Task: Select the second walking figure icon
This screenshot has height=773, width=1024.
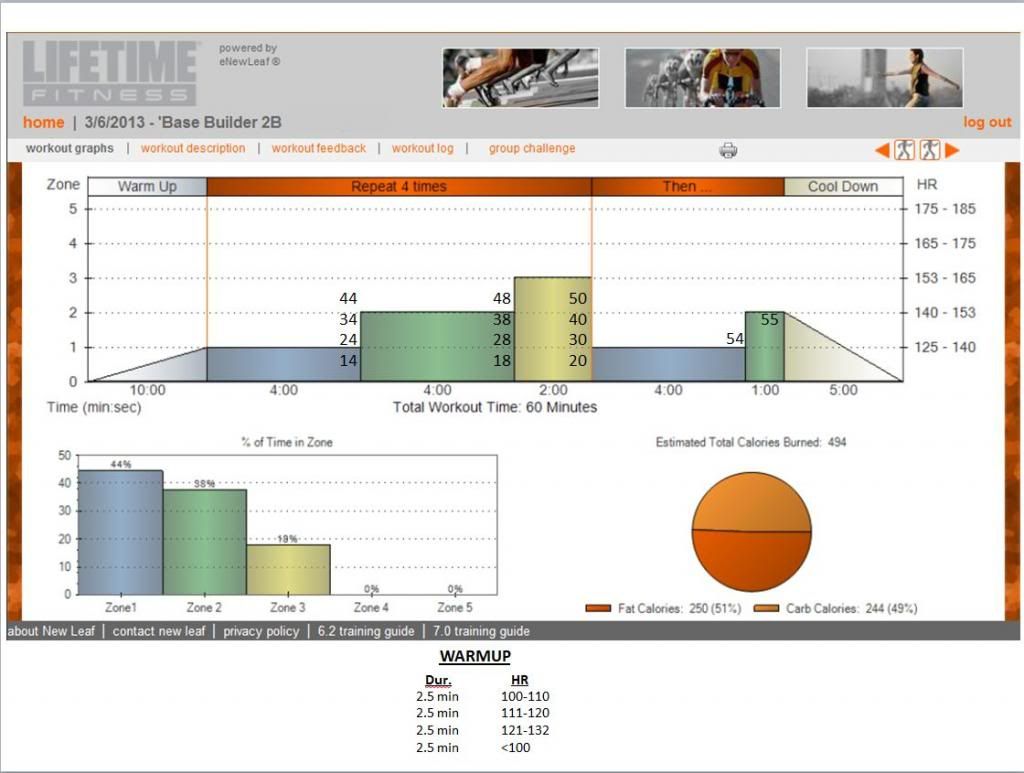Action: coord(929,150)
